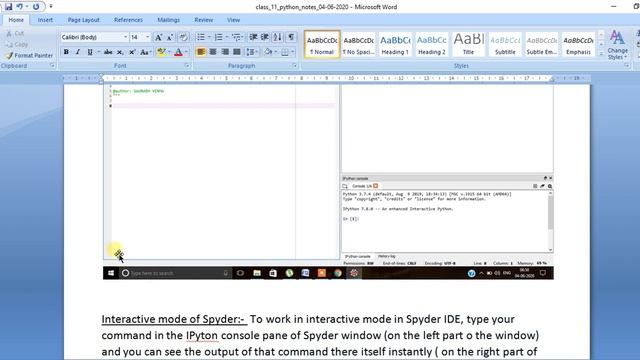Open Clipboard pane launcher

(52, 66)
